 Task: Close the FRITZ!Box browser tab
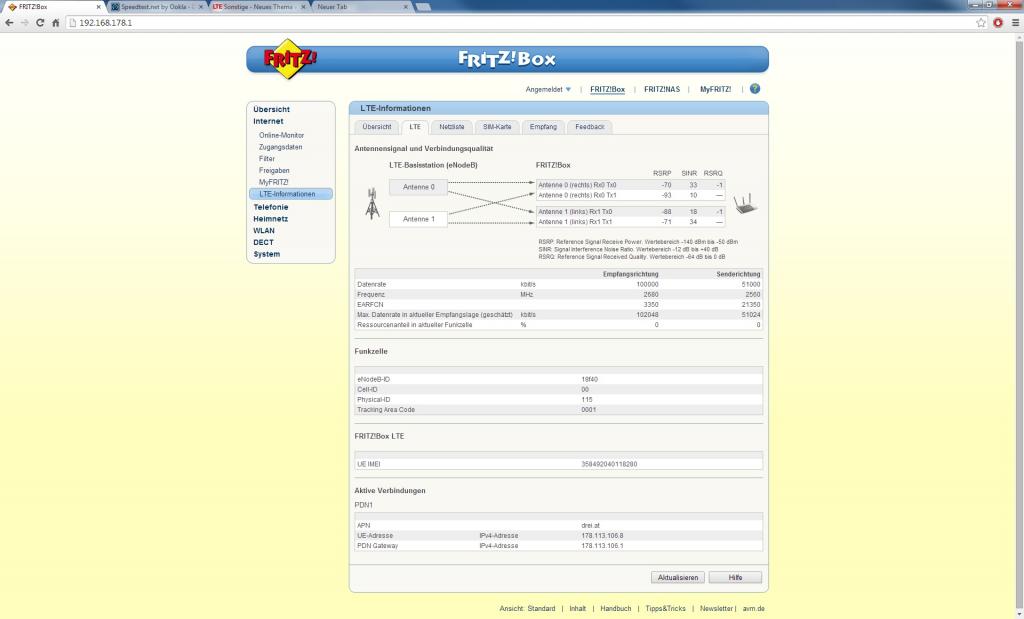(x=99, y=7)
